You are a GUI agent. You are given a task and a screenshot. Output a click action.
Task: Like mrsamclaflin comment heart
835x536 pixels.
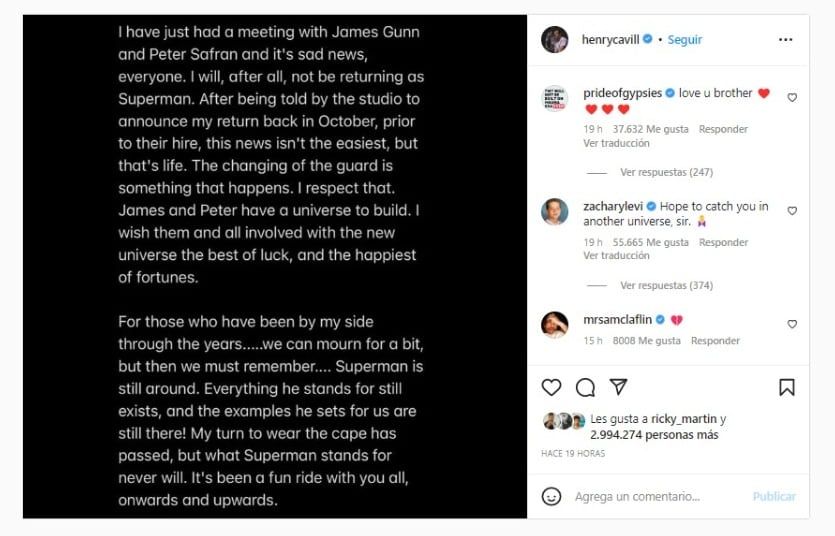(x=792, y=324)
